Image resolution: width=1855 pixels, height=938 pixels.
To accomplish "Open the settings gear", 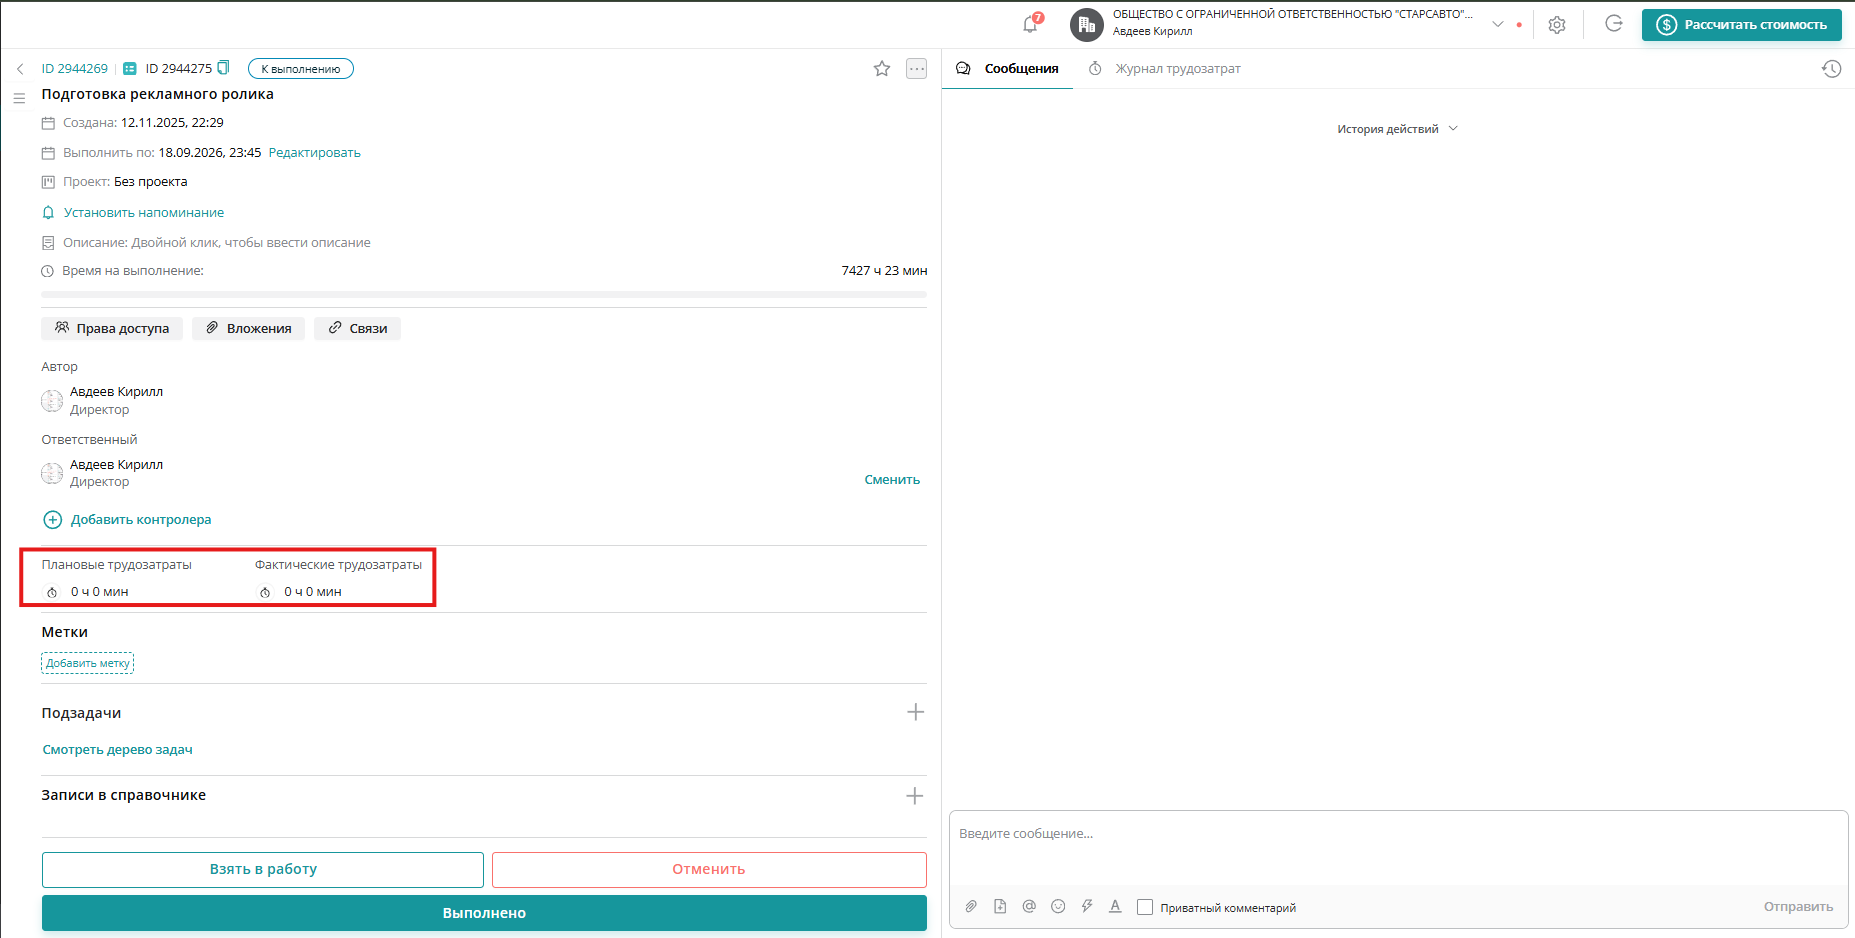I will 1557,25.
